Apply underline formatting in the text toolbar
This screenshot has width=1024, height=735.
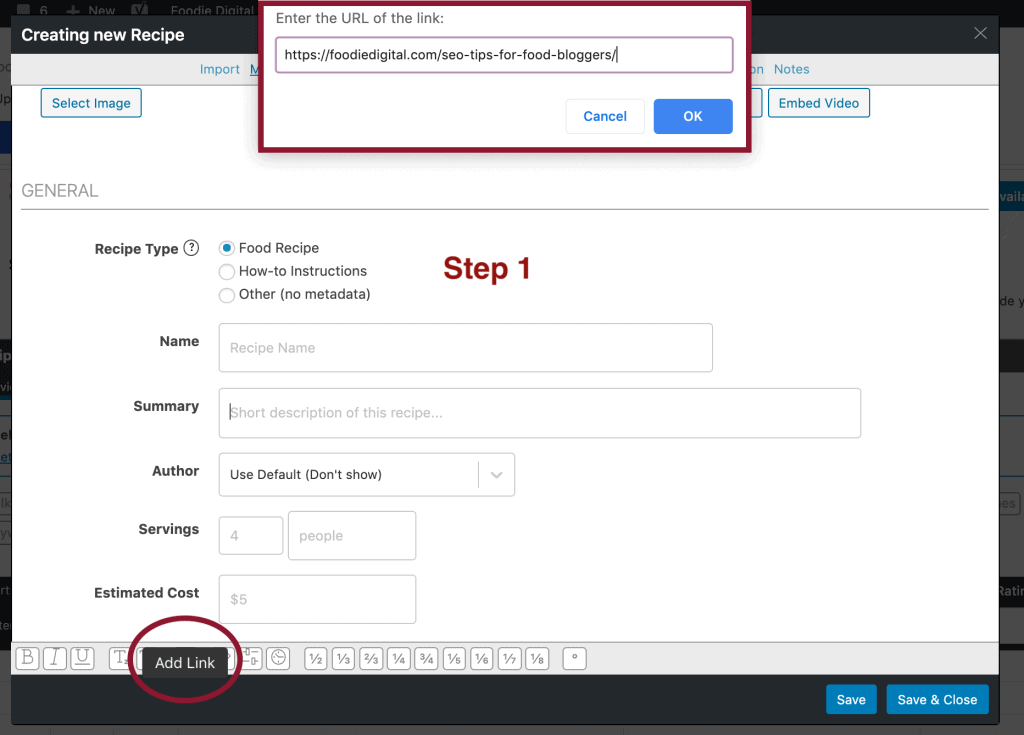coord(82,658)
